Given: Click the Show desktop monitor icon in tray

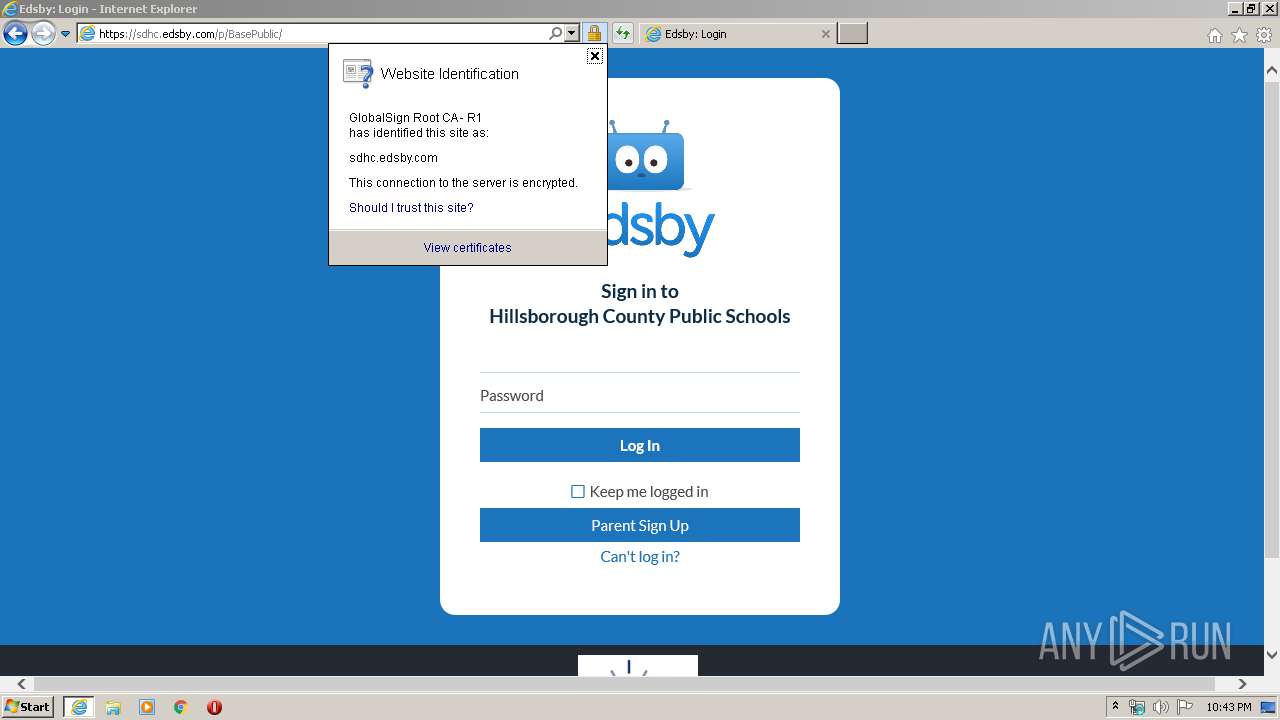Looking at the screenshot, I should click(1268, 707).
